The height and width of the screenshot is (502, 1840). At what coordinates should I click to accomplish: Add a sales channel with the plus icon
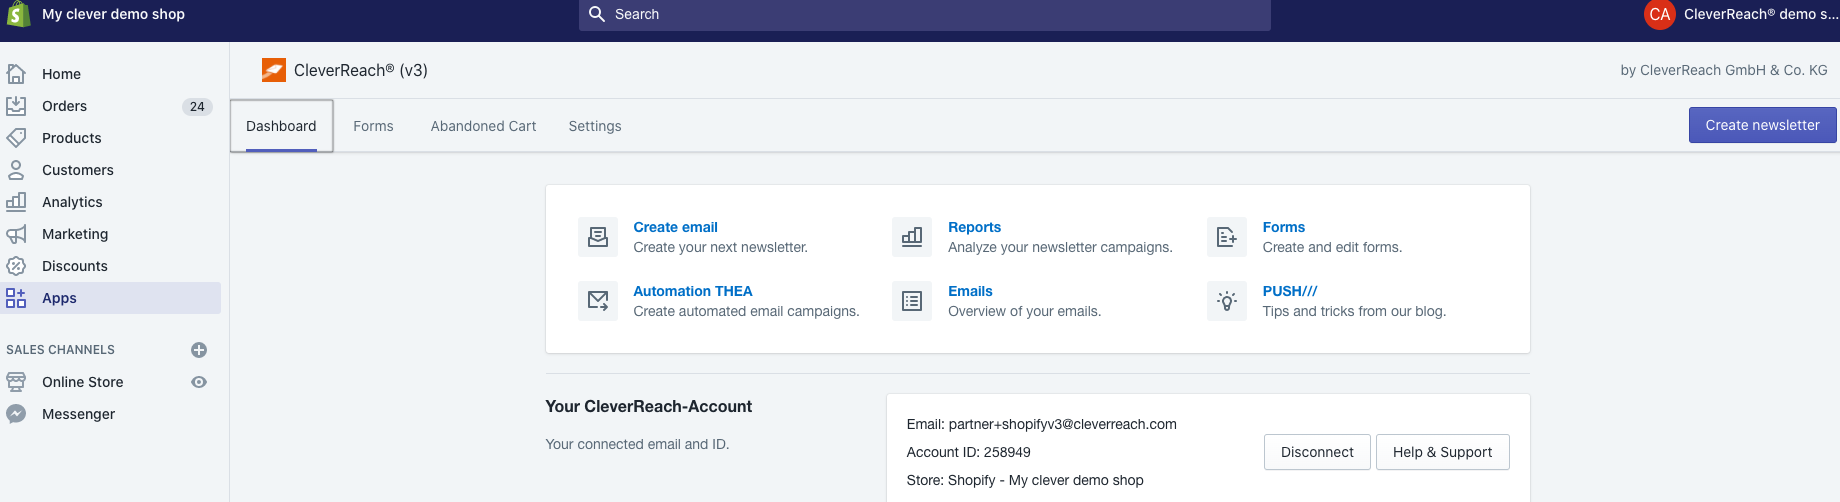click(199, 350)
